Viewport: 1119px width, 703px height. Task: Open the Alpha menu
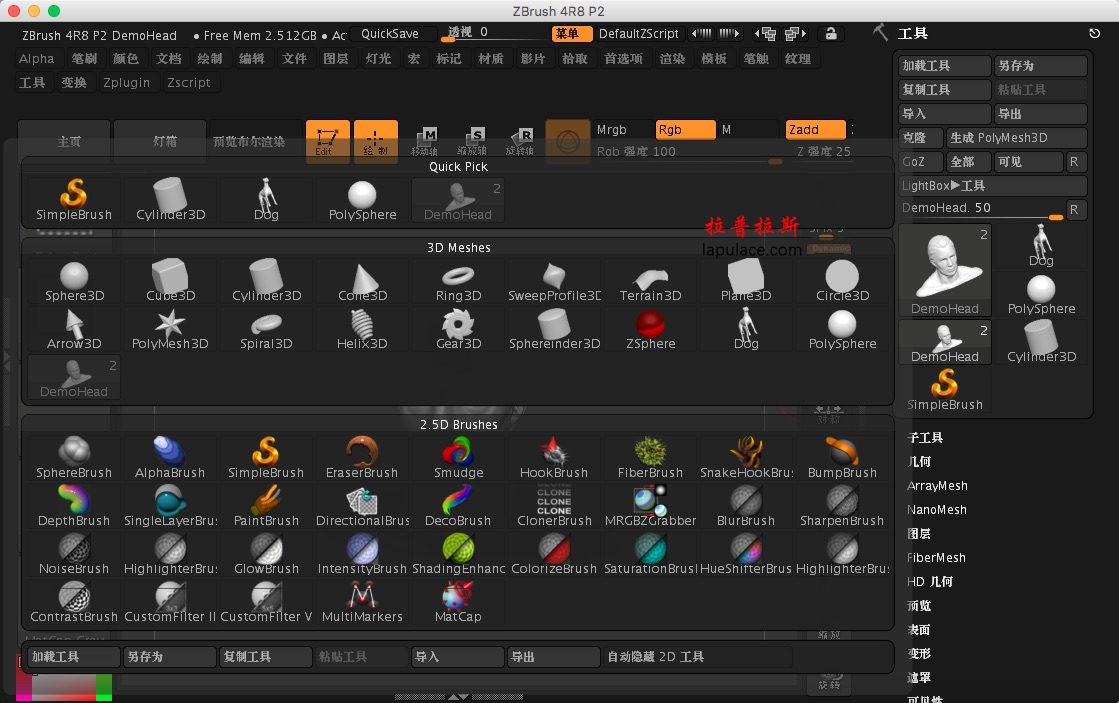coord(36,59)
